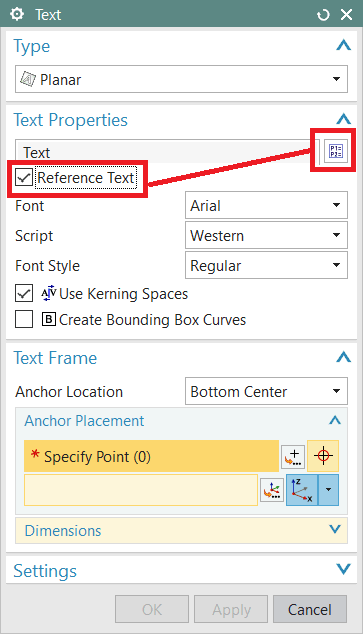Click the Anchor Location label
Screen dimensions: 363x634
69,391
